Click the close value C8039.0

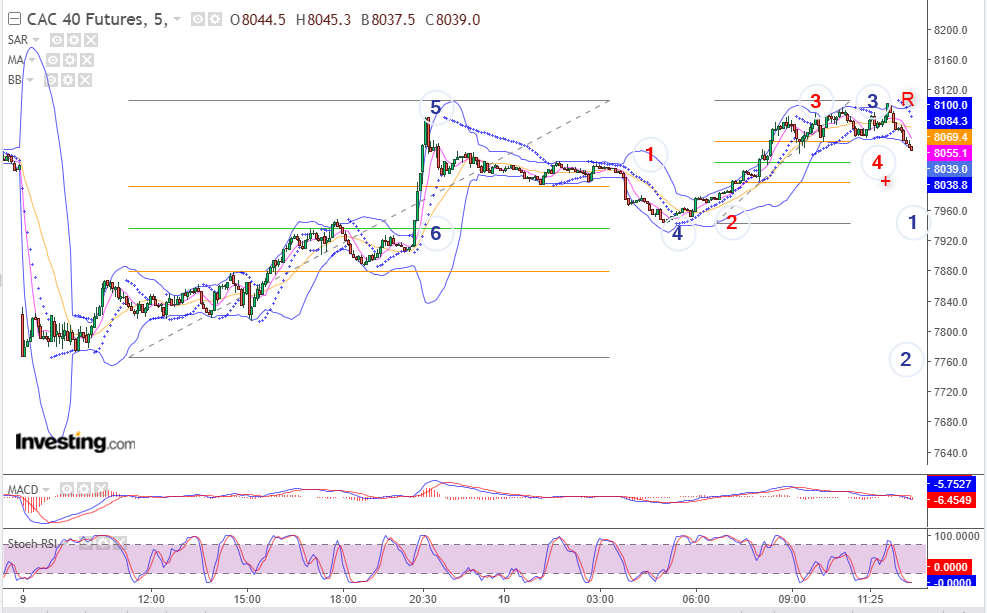point(453,20)
